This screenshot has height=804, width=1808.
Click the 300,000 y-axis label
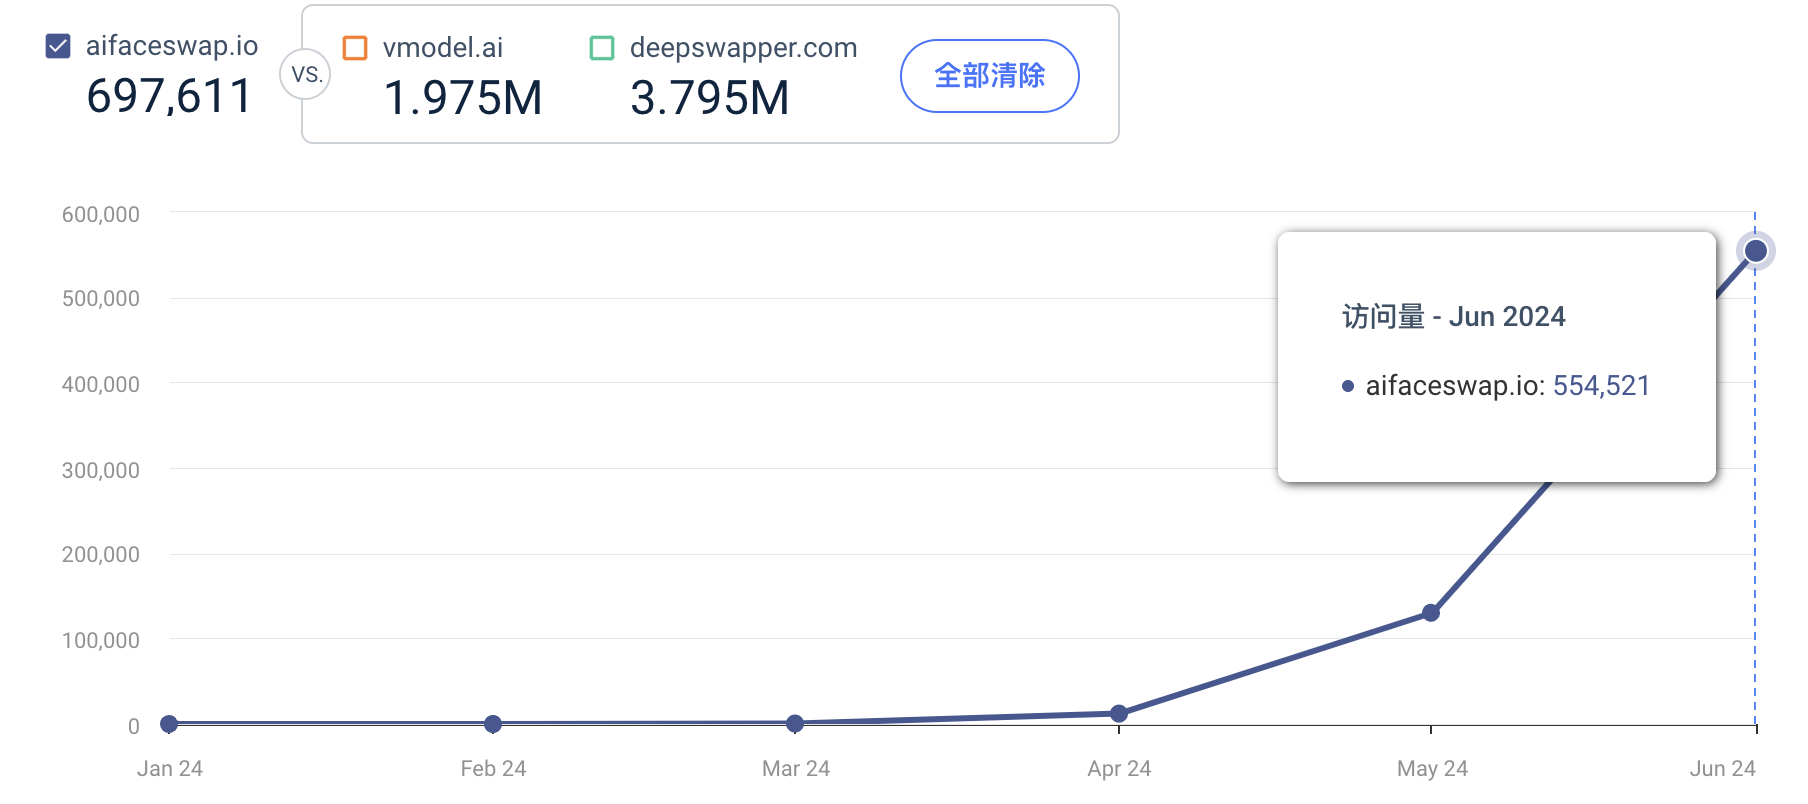pos(101,470)
